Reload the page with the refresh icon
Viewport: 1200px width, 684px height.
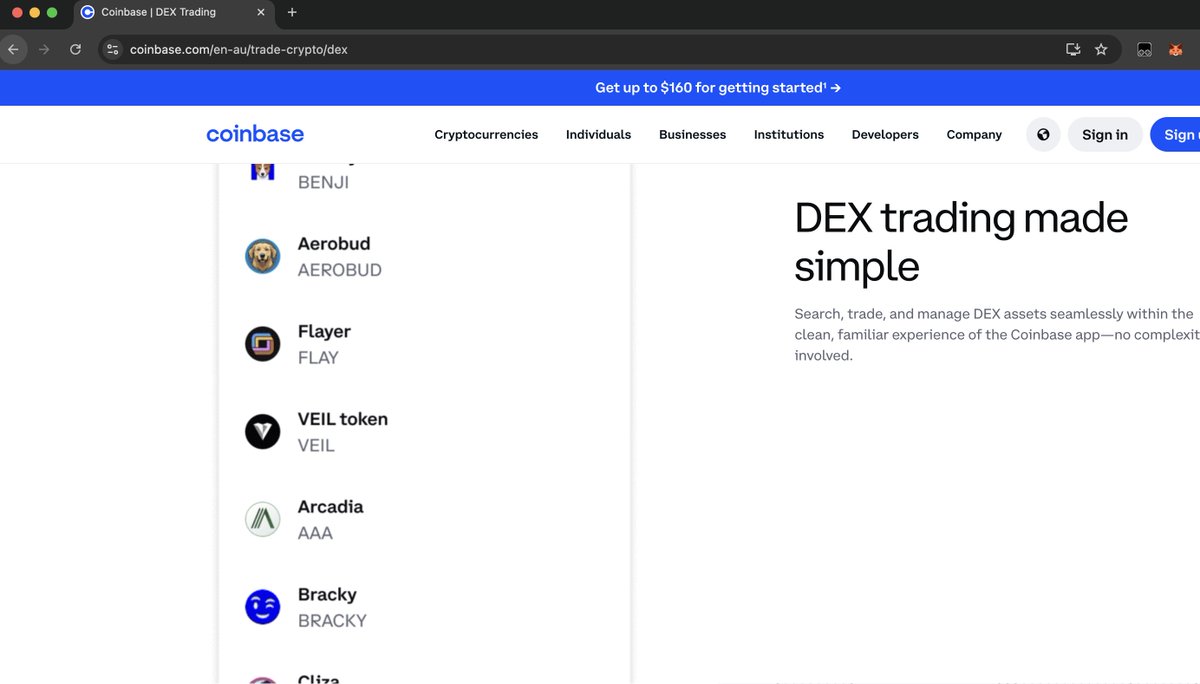pyautogui.click(x=75, y=49)
